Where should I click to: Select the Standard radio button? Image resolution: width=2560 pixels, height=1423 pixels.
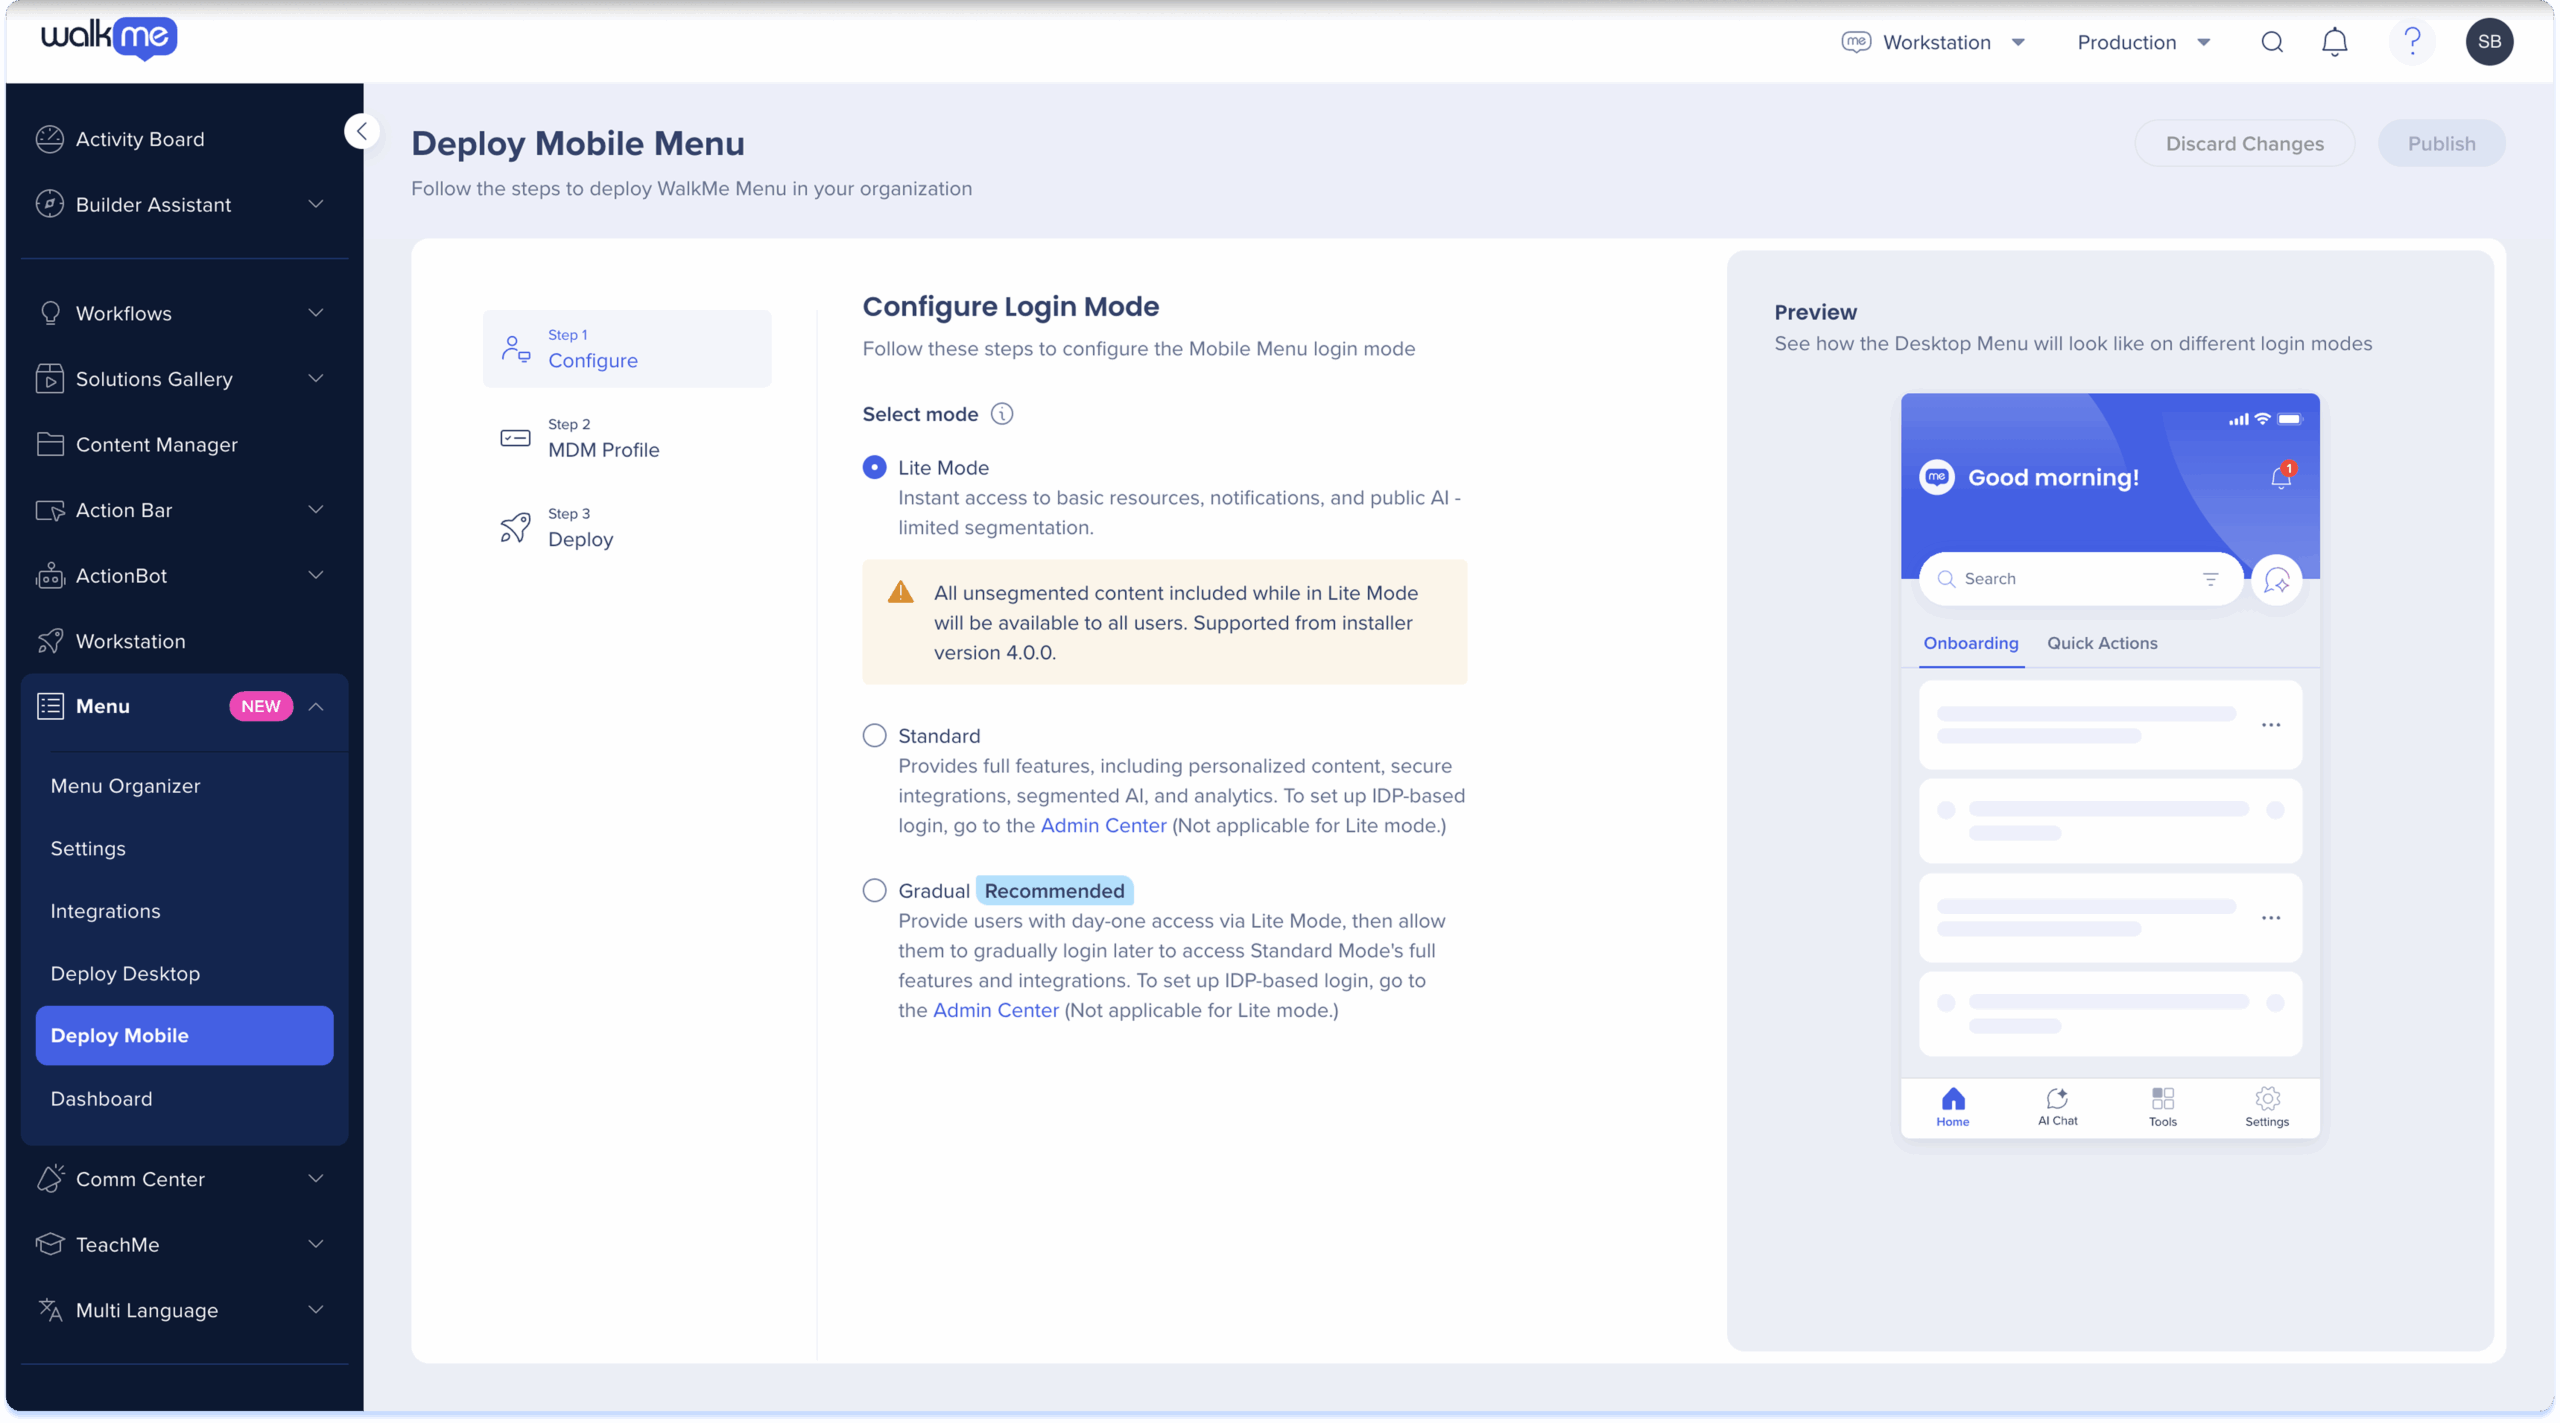pyautogui.click(x=874, y=736)
